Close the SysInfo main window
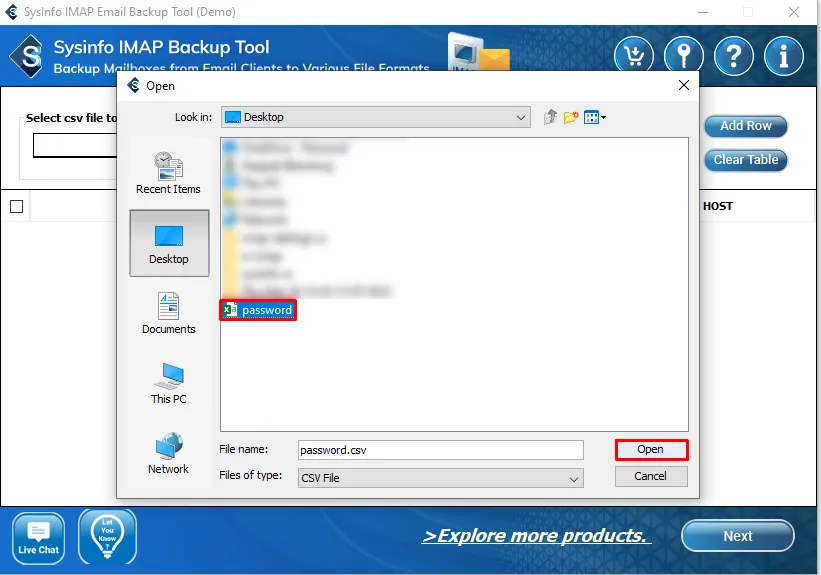The image size is (821, 575). (794, 12)
